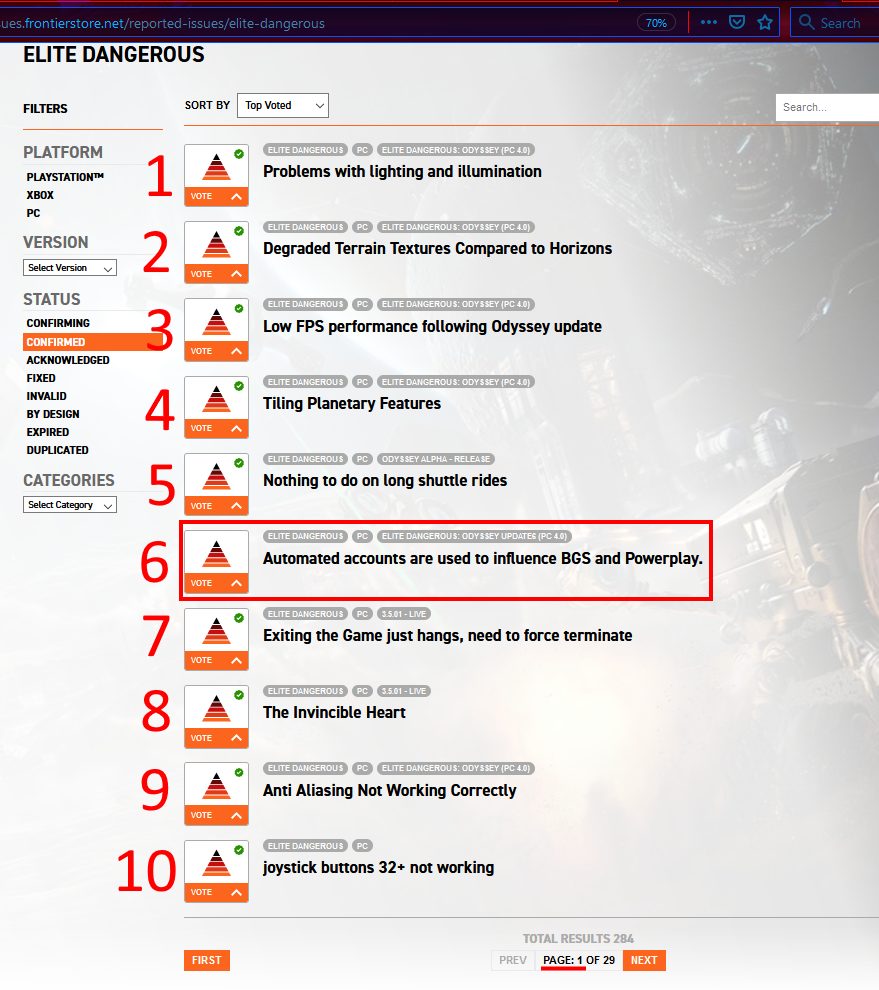
Task: Go to the FIRST page
Action: click(x=206, y=960)
